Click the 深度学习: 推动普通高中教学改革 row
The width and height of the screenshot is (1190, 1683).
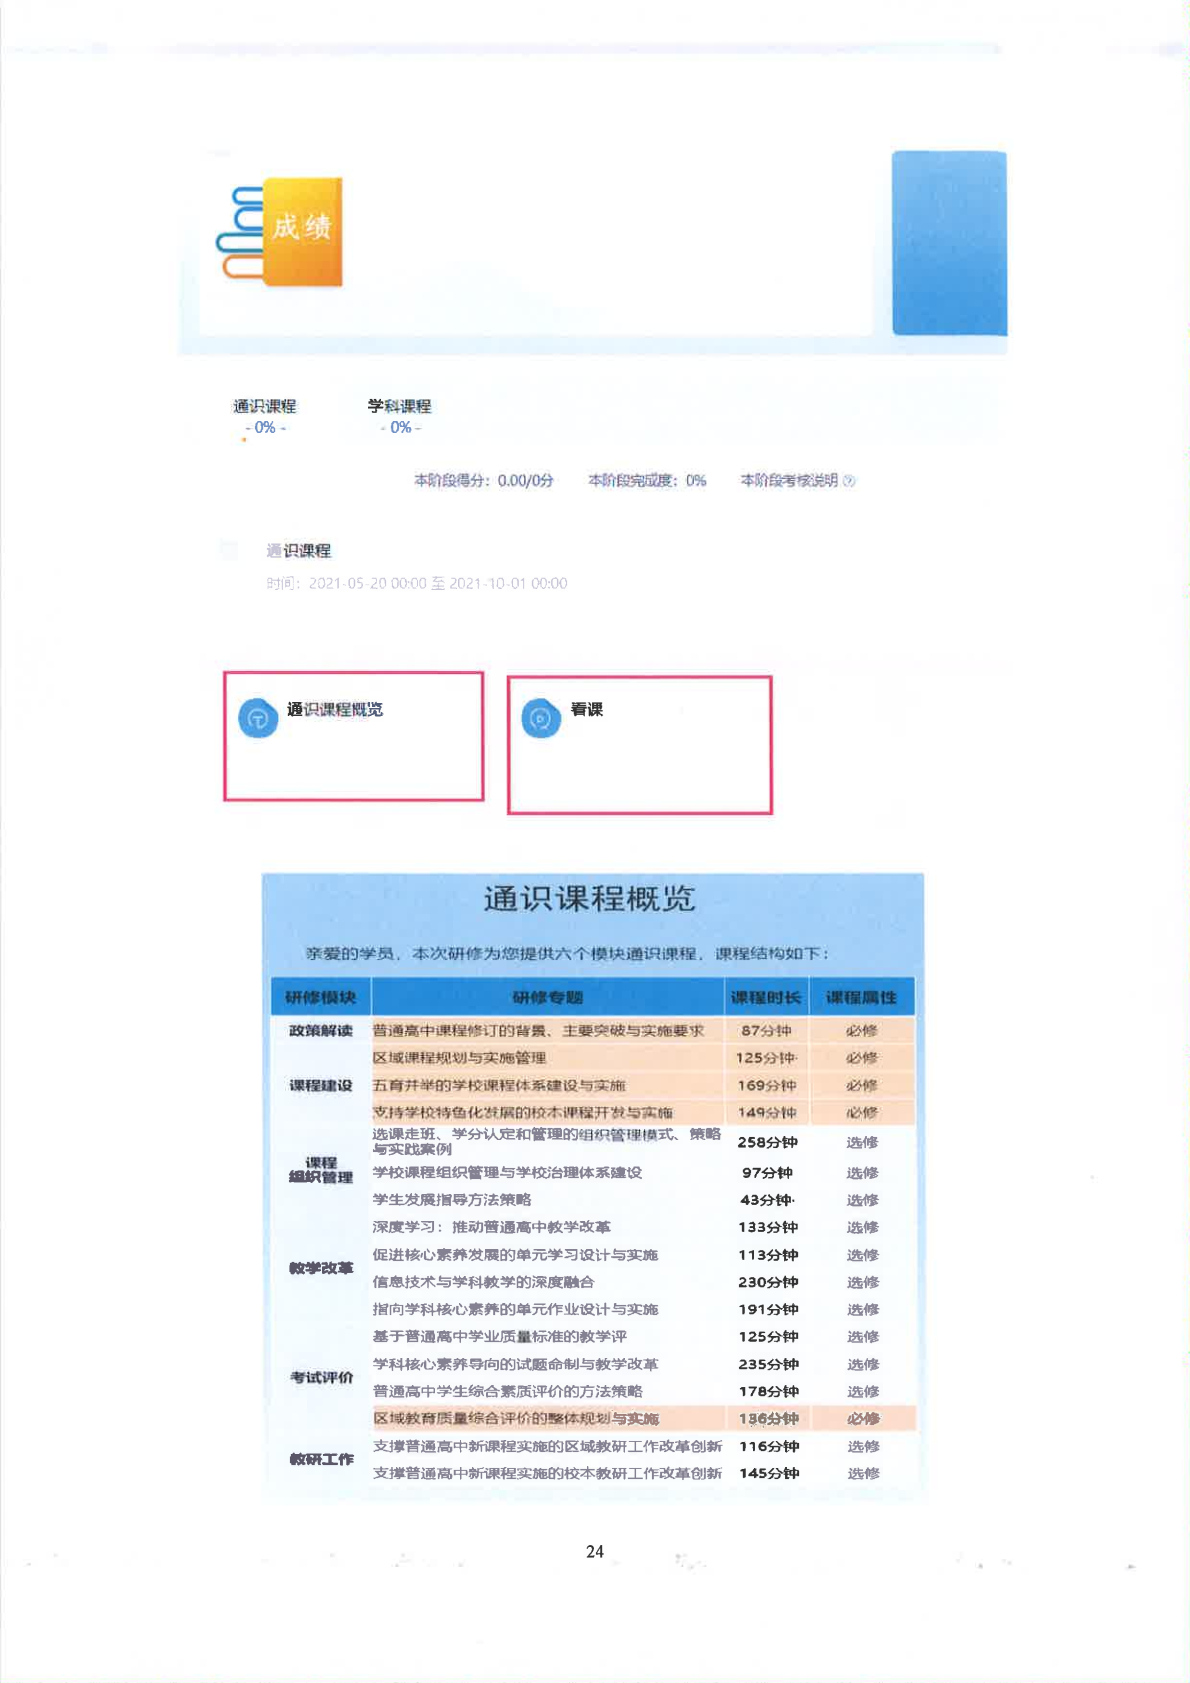643,1227
